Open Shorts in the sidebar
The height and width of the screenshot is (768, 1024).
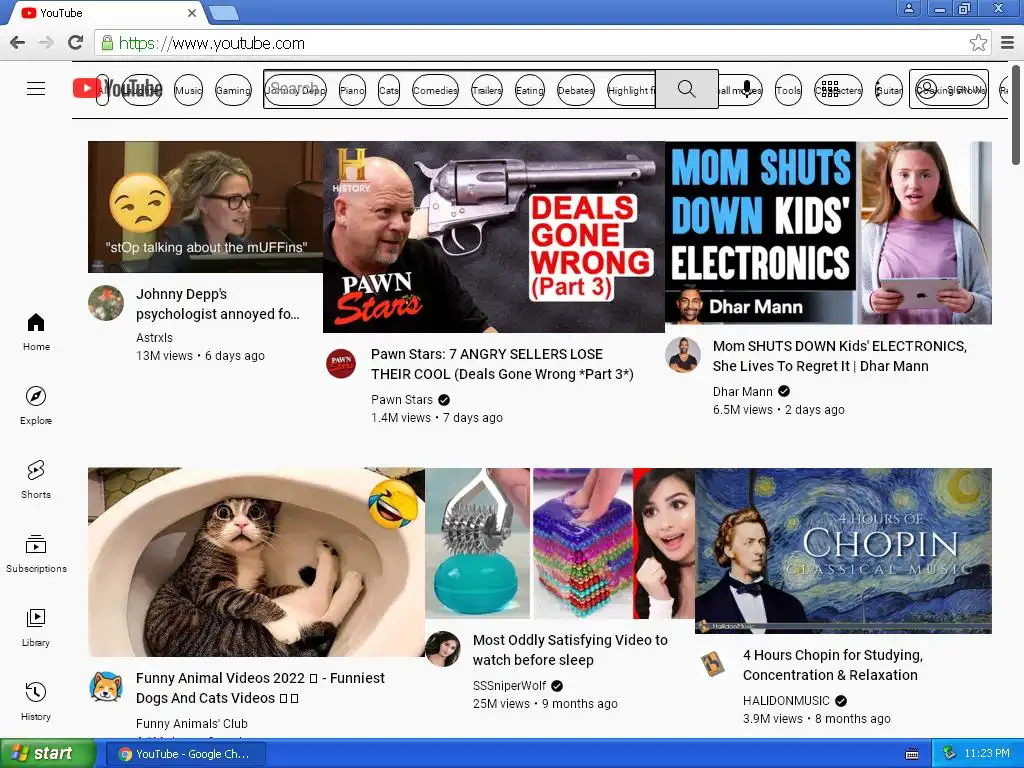click(36, 479)
